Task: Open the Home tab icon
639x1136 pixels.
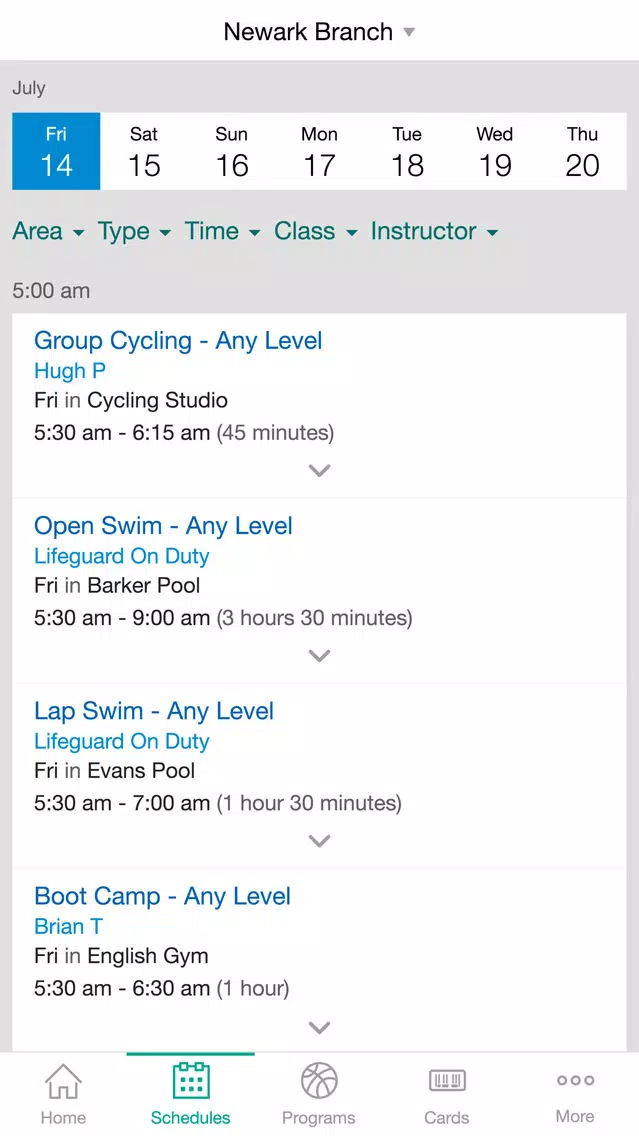Action: click(63, 1081)
